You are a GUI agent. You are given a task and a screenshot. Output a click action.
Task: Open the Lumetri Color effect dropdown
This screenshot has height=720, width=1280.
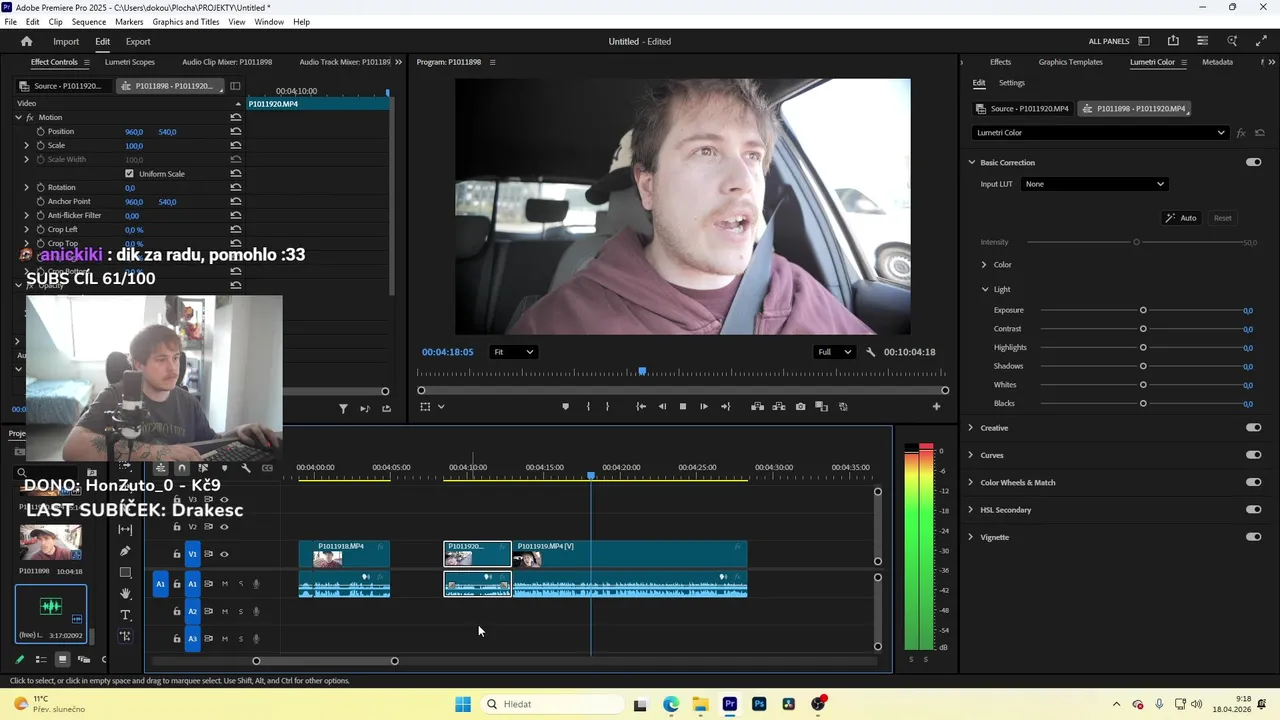click(1100, 132)
